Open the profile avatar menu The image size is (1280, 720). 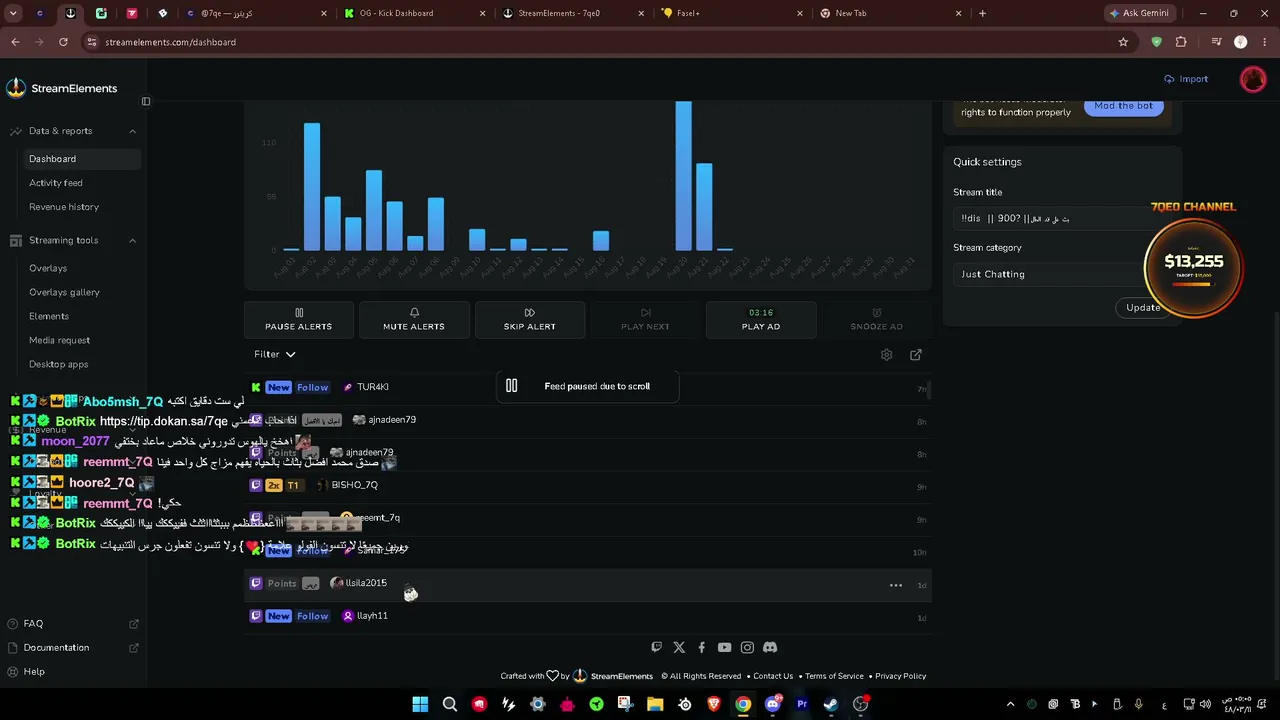(1253, 79)
